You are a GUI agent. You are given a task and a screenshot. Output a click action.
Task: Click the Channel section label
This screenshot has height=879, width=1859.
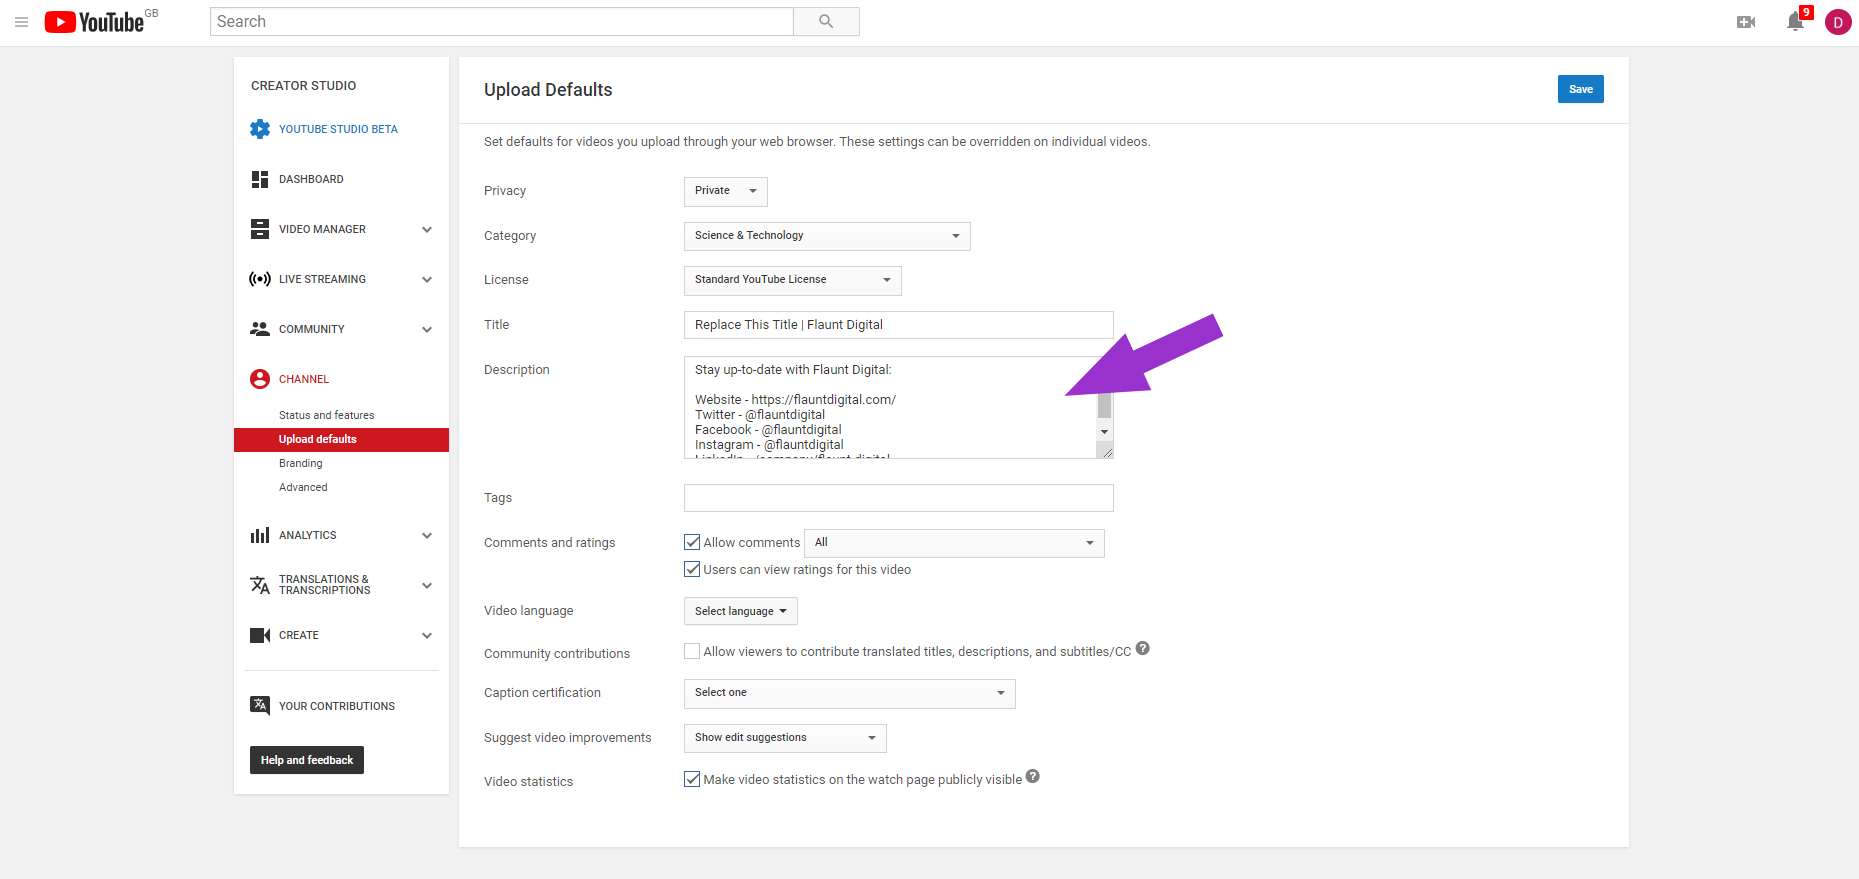[x=304, y=379]
